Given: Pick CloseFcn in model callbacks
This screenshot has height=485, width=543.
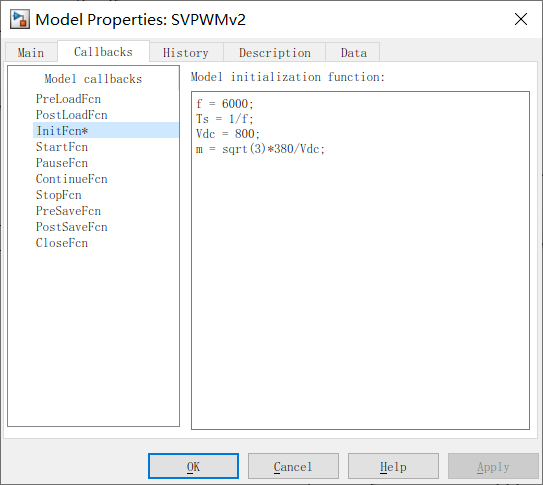Looking at the screenshot, I should [x=62, y=243].
